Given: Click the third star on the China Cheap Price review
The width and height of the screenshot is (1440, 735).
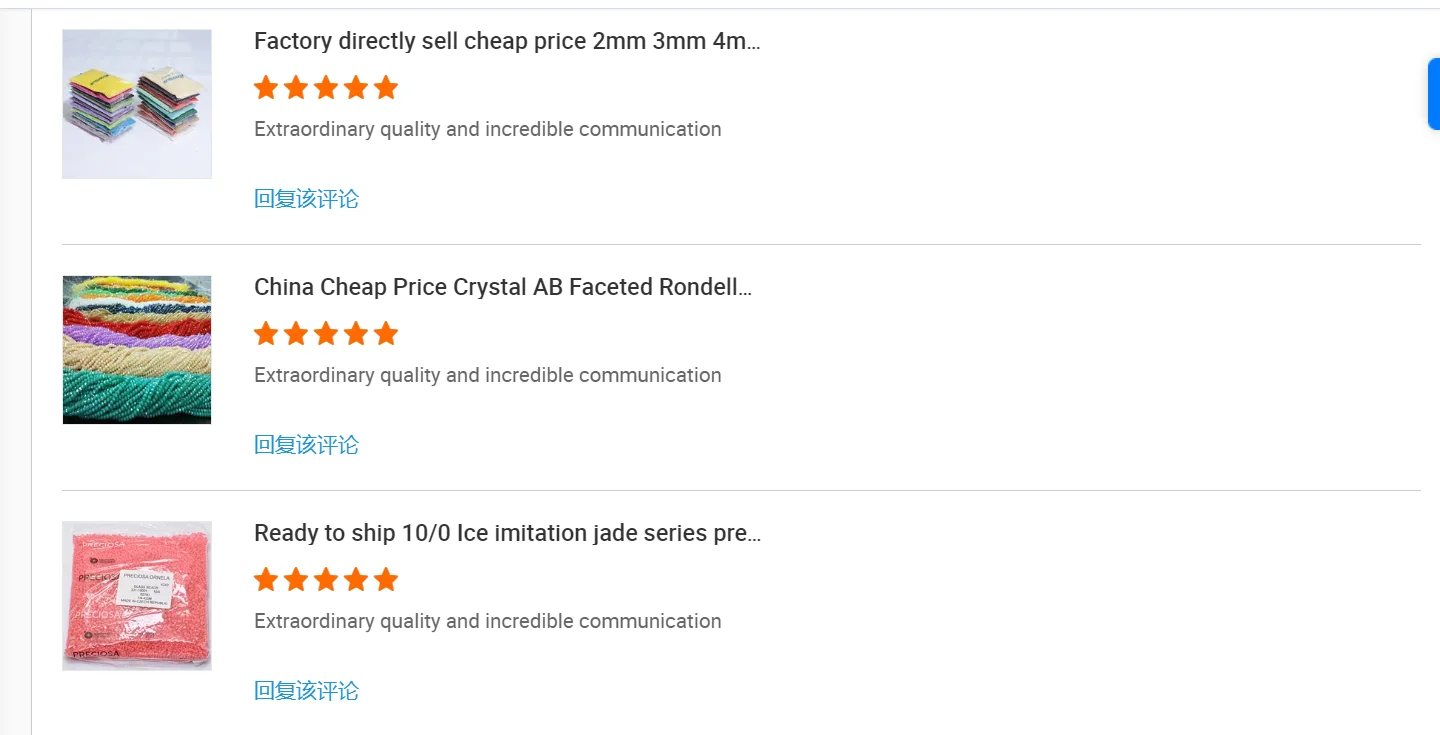Looking at the screenshot, I should point(326,334).
